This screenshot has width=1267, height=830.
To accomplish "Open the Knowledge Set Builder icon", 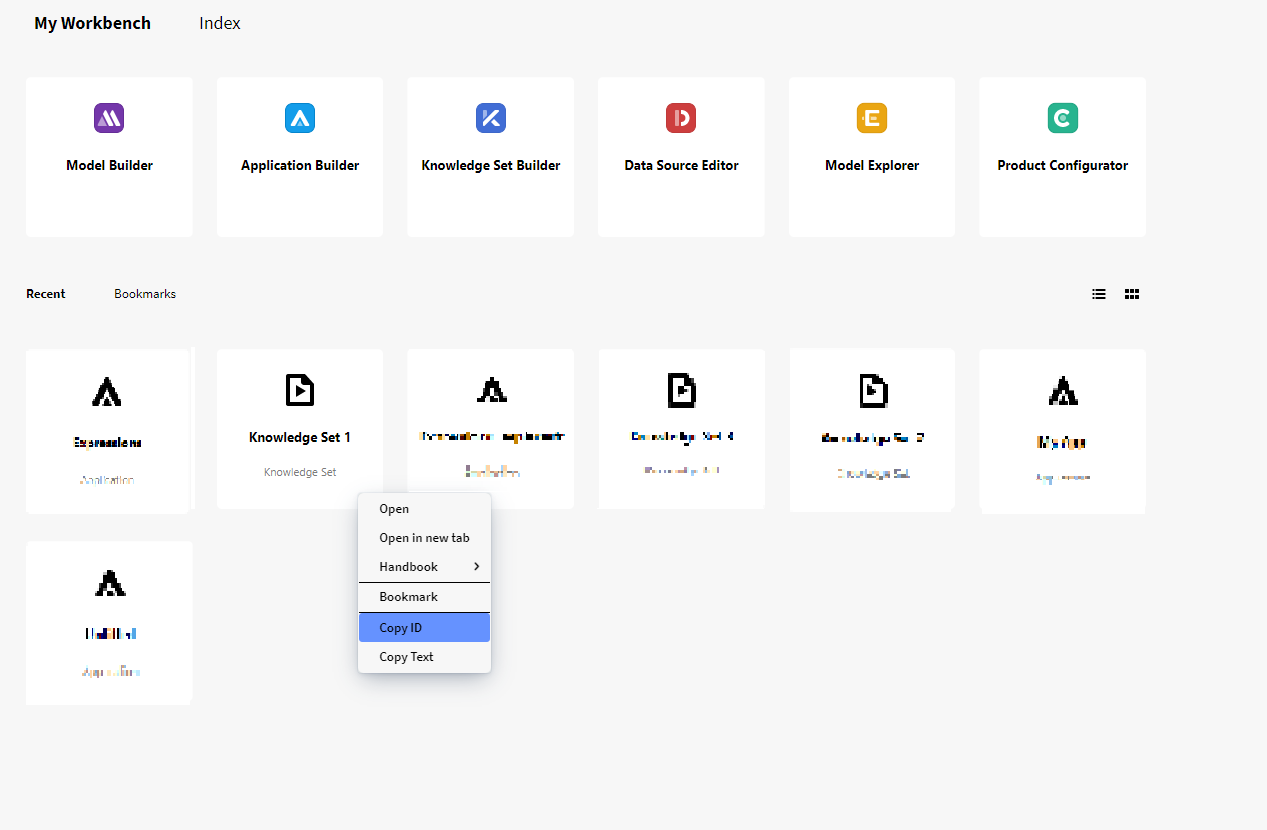I will pyautogui.click(x=490, y=118).
